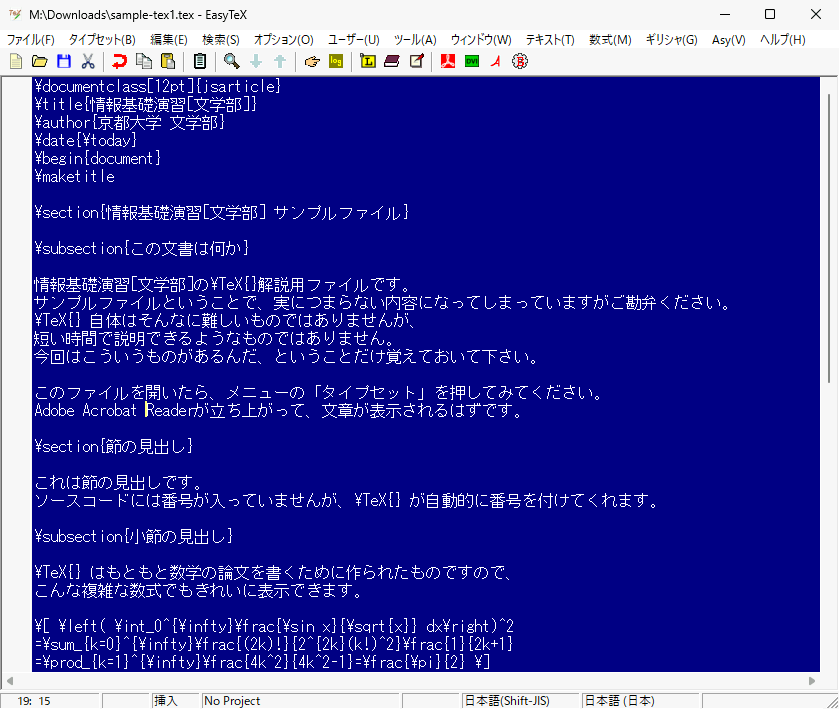Viewport: 839px width, 709px height.
Task: Click the \begin{document} line
Action: 97,158
